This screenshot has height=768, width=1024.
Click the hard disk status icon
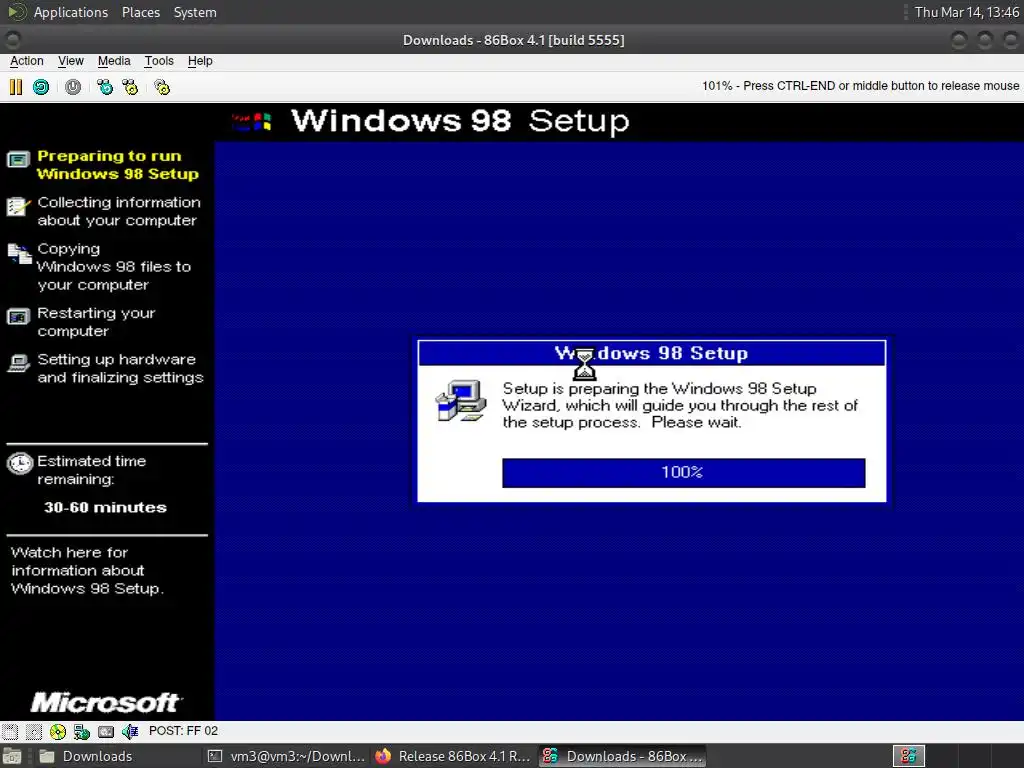(106, 731)
